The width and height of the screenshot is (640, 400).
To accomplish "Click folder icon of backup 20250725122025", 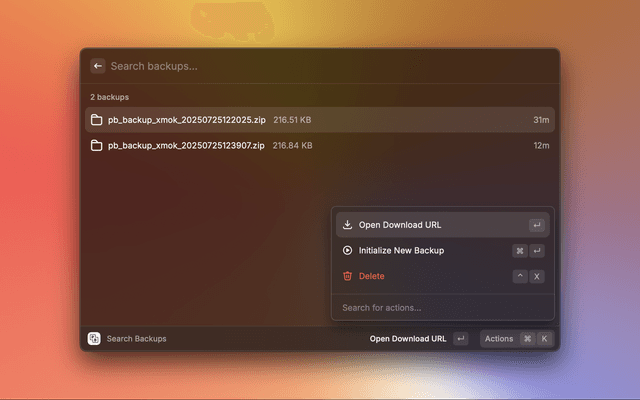I will tap(97, 120).
